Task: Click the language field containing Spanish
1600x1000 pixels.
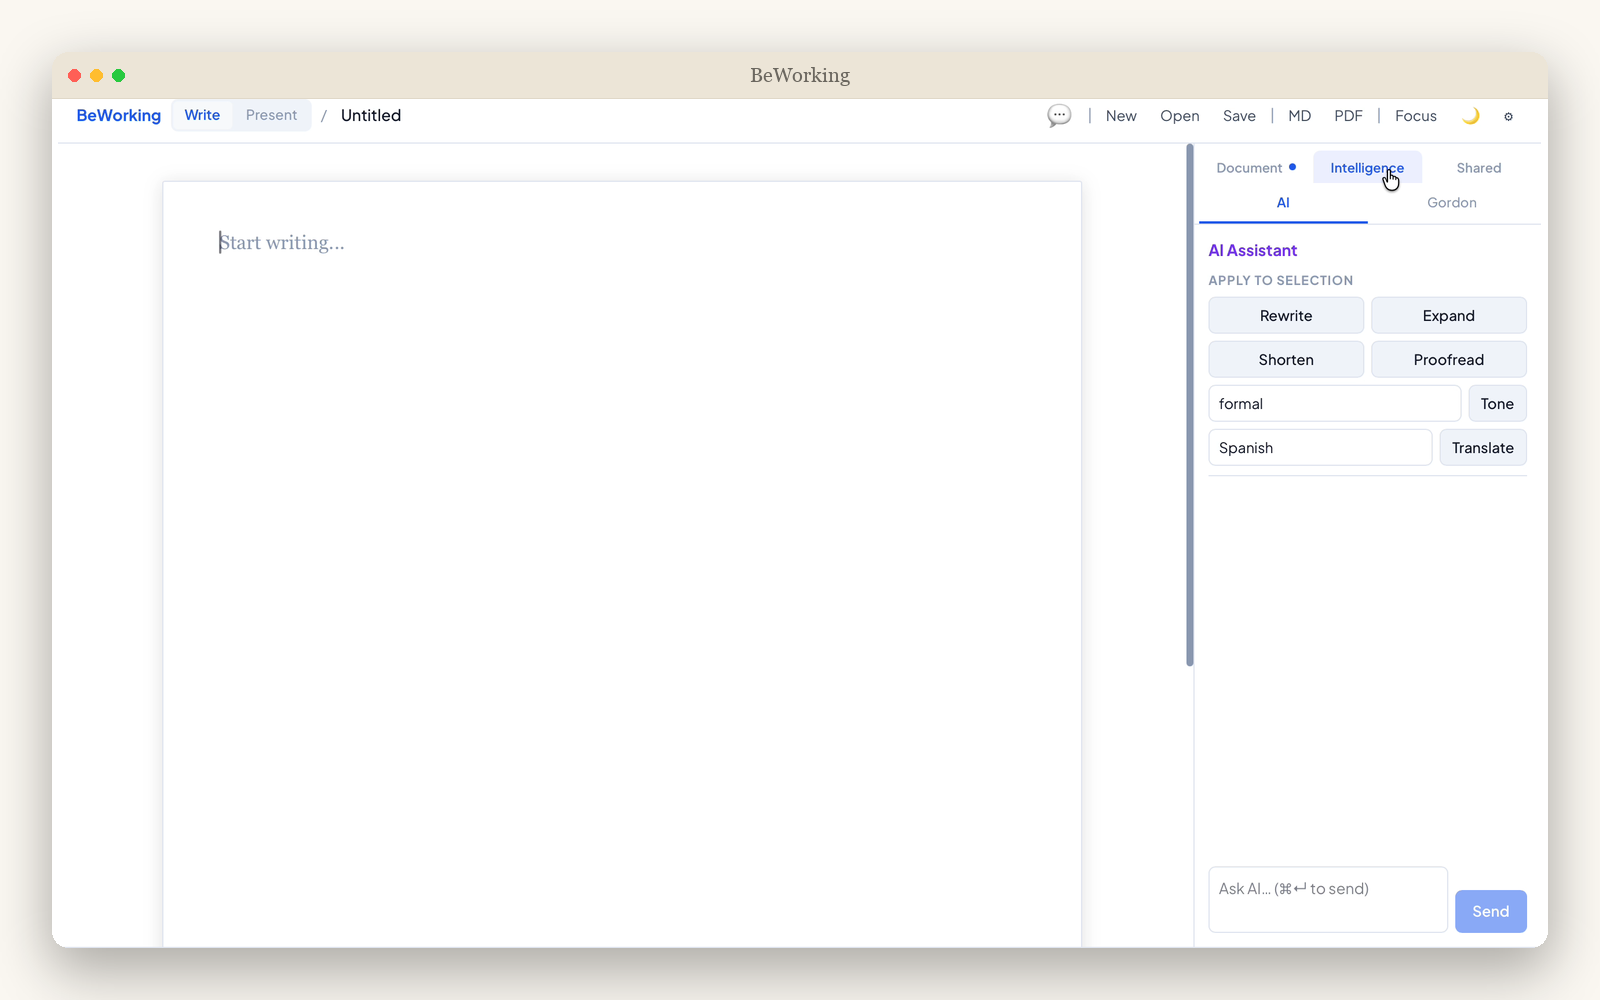Action: click(1320, 448)
